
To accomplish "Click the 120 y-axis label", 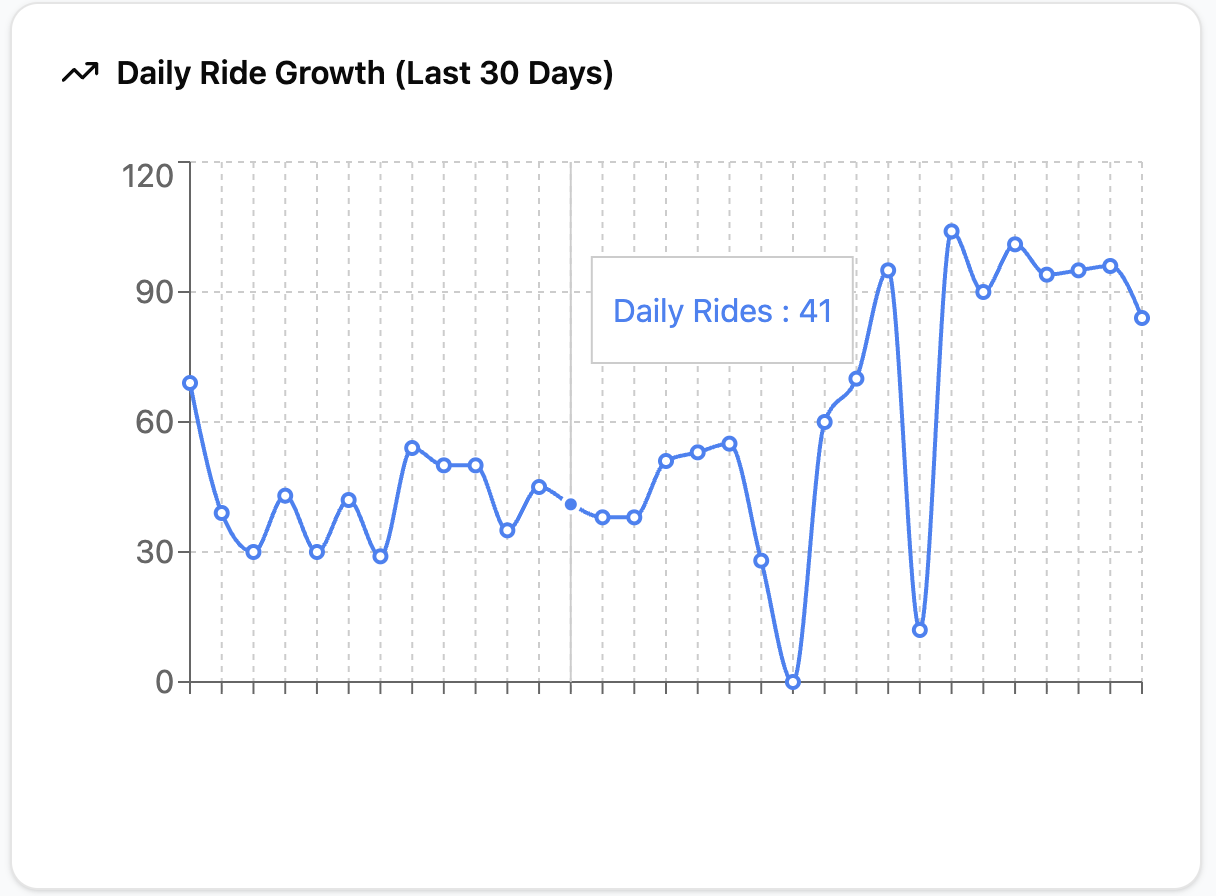I will tap(148, 176).
